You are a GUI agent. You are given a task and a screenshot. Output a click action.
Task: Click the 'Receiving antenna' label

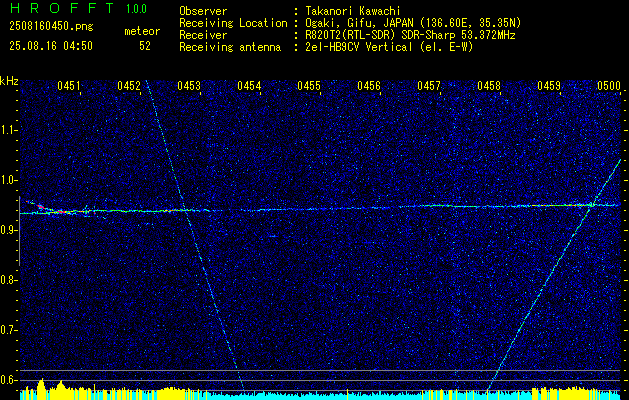click(x=230, y=47)
